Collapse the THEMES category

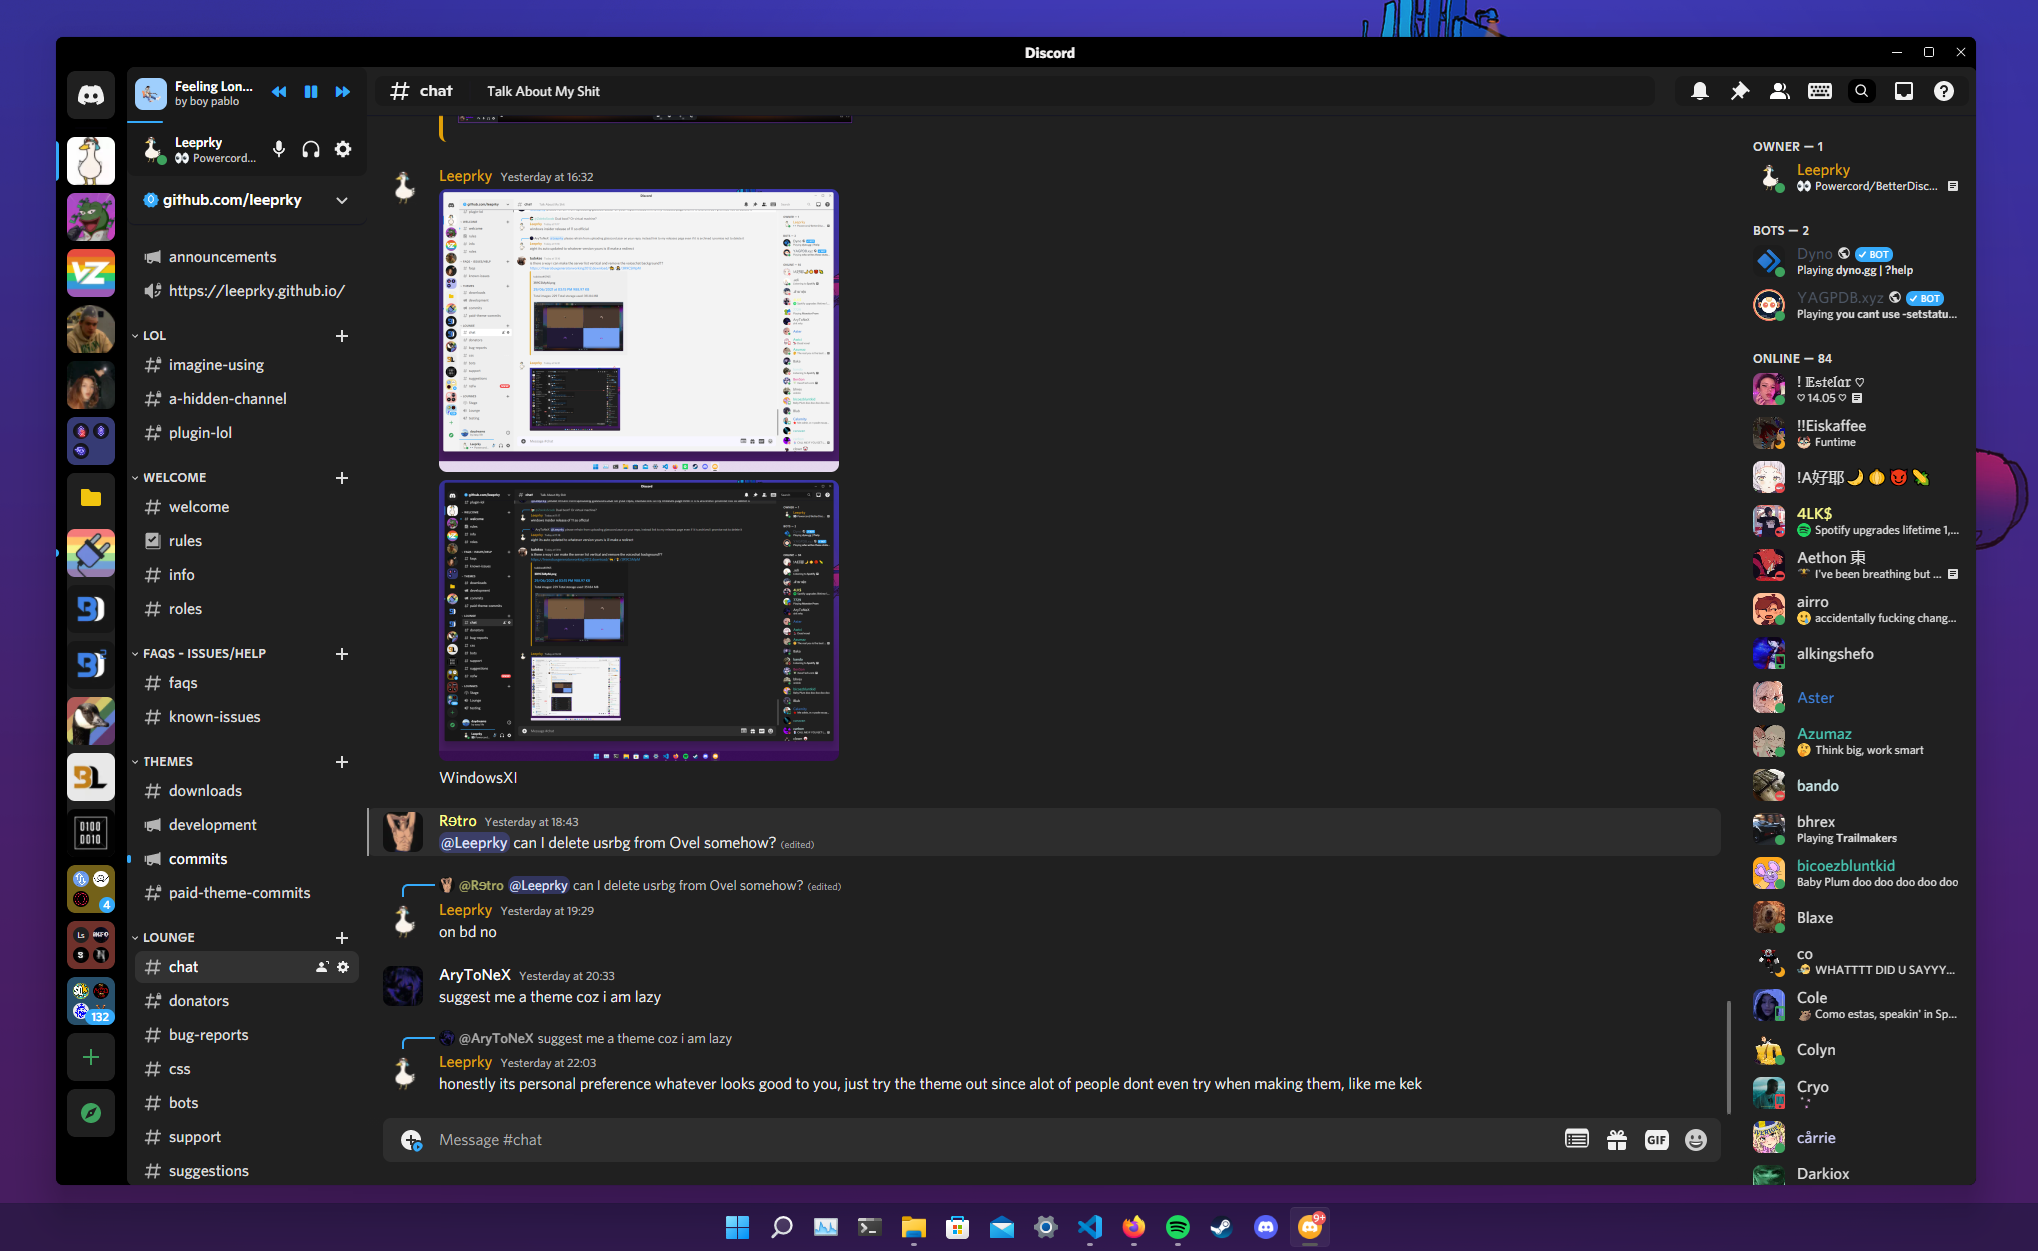[x=167, y=762]
